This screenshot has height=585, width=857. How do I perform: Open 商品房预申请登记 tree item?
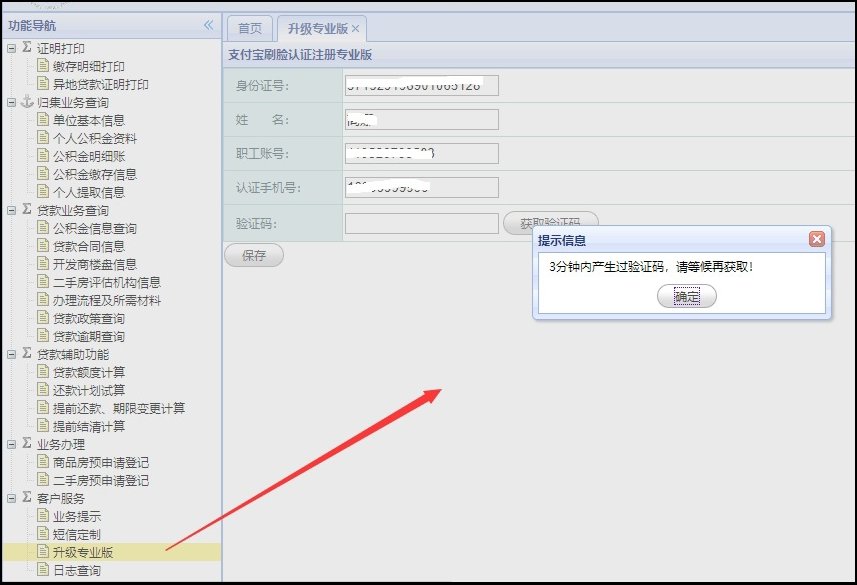[x=101, y=463]
